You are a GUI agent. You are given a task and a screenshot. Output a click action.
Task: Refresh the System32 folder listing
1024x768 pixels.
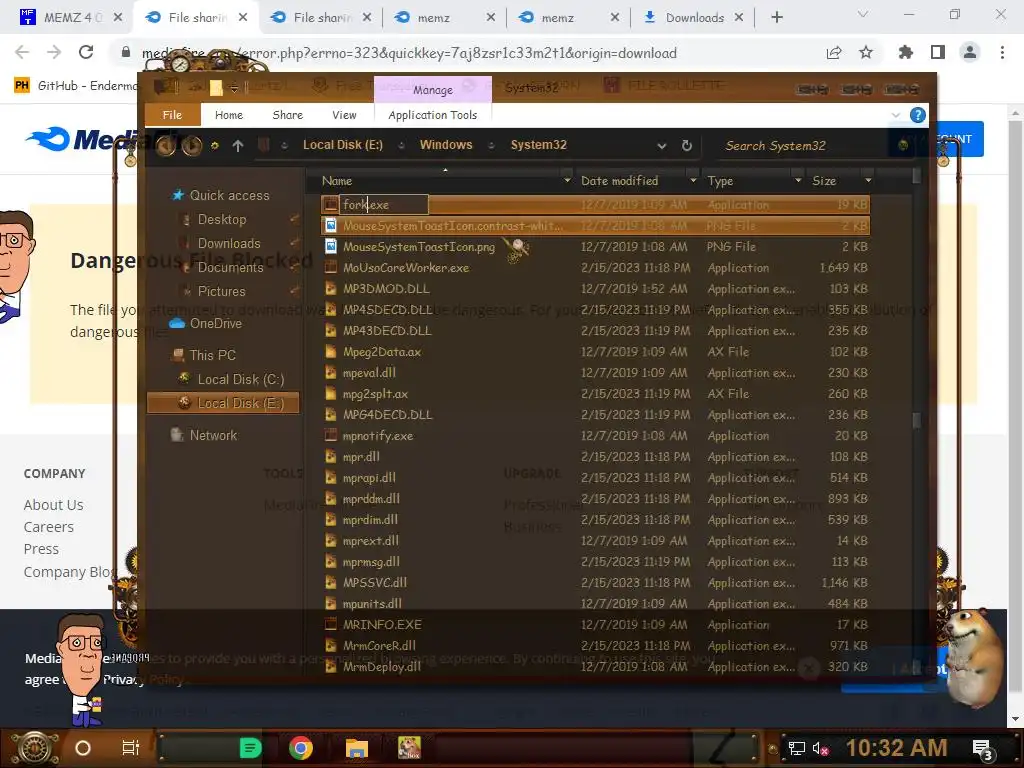[686, 146]
